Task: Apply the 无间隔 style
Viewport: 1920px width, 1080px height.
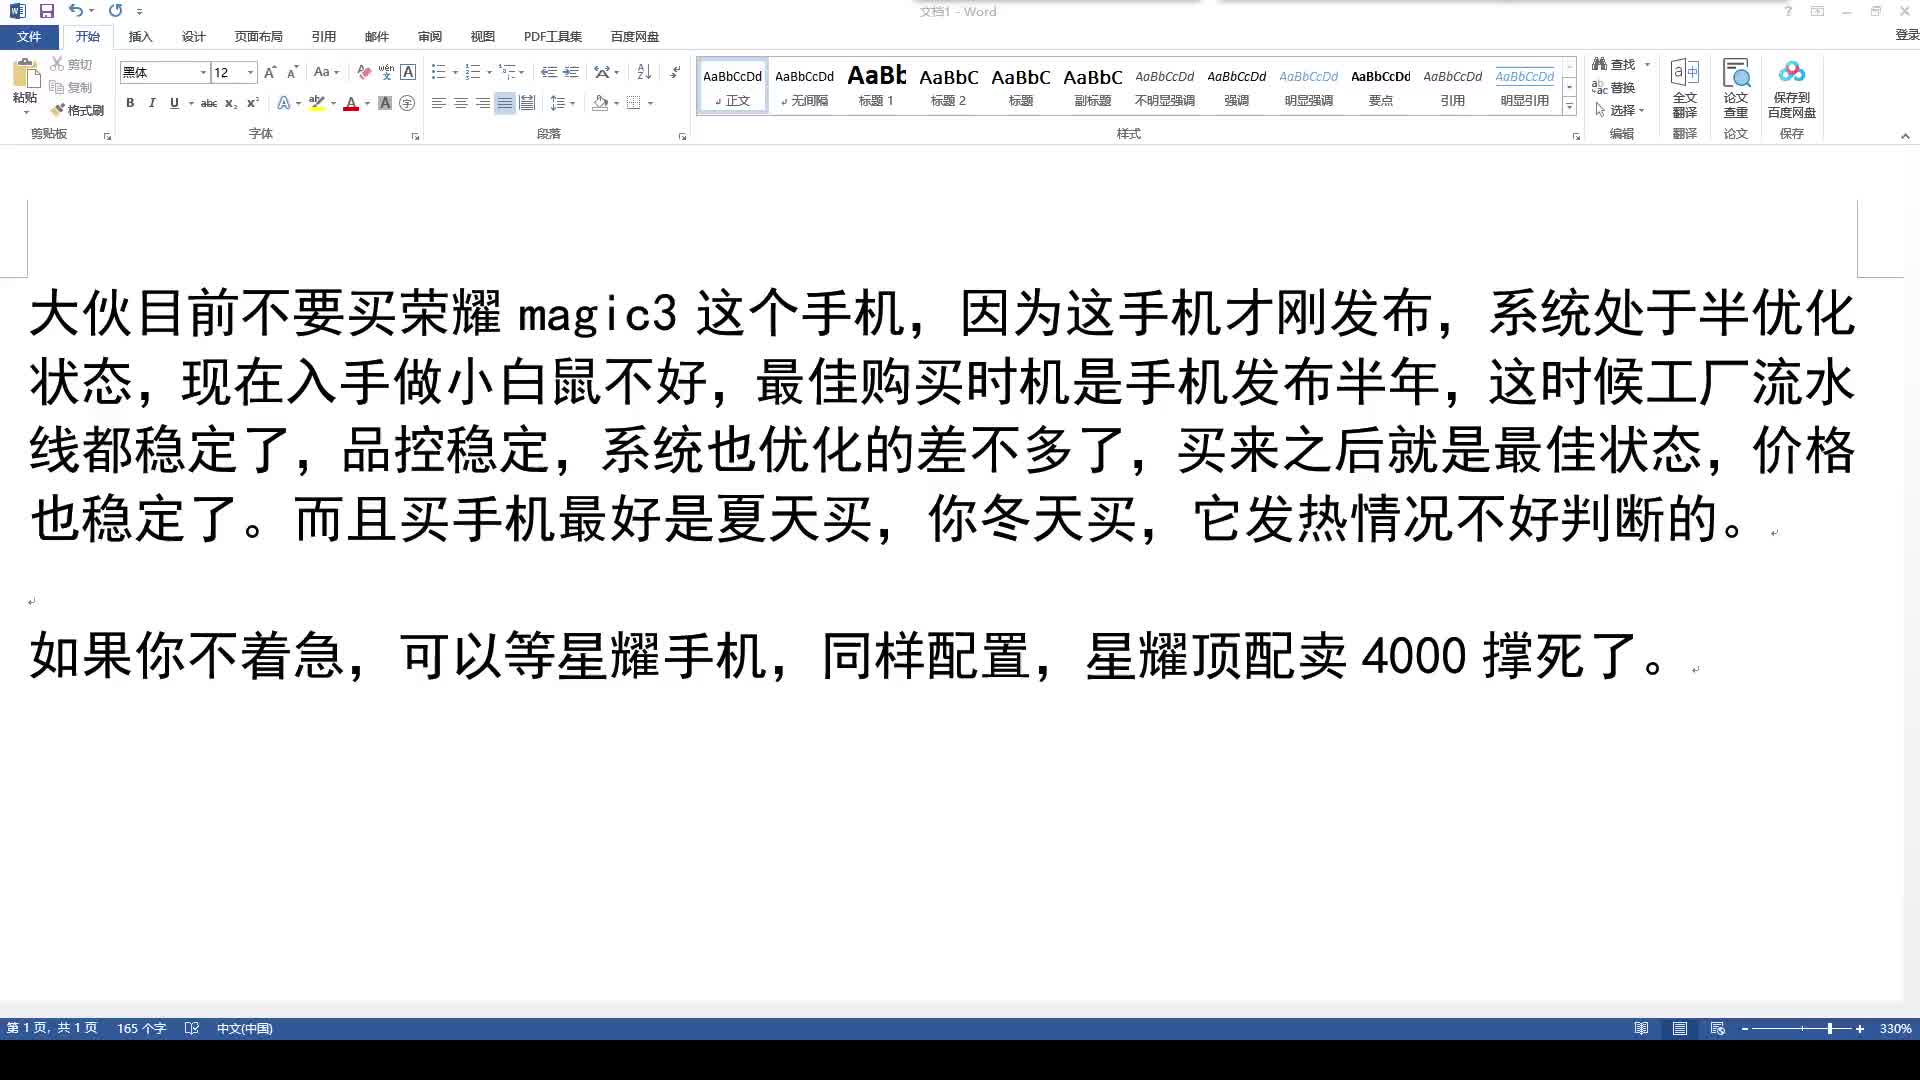Action: click(x=804, y=86)
